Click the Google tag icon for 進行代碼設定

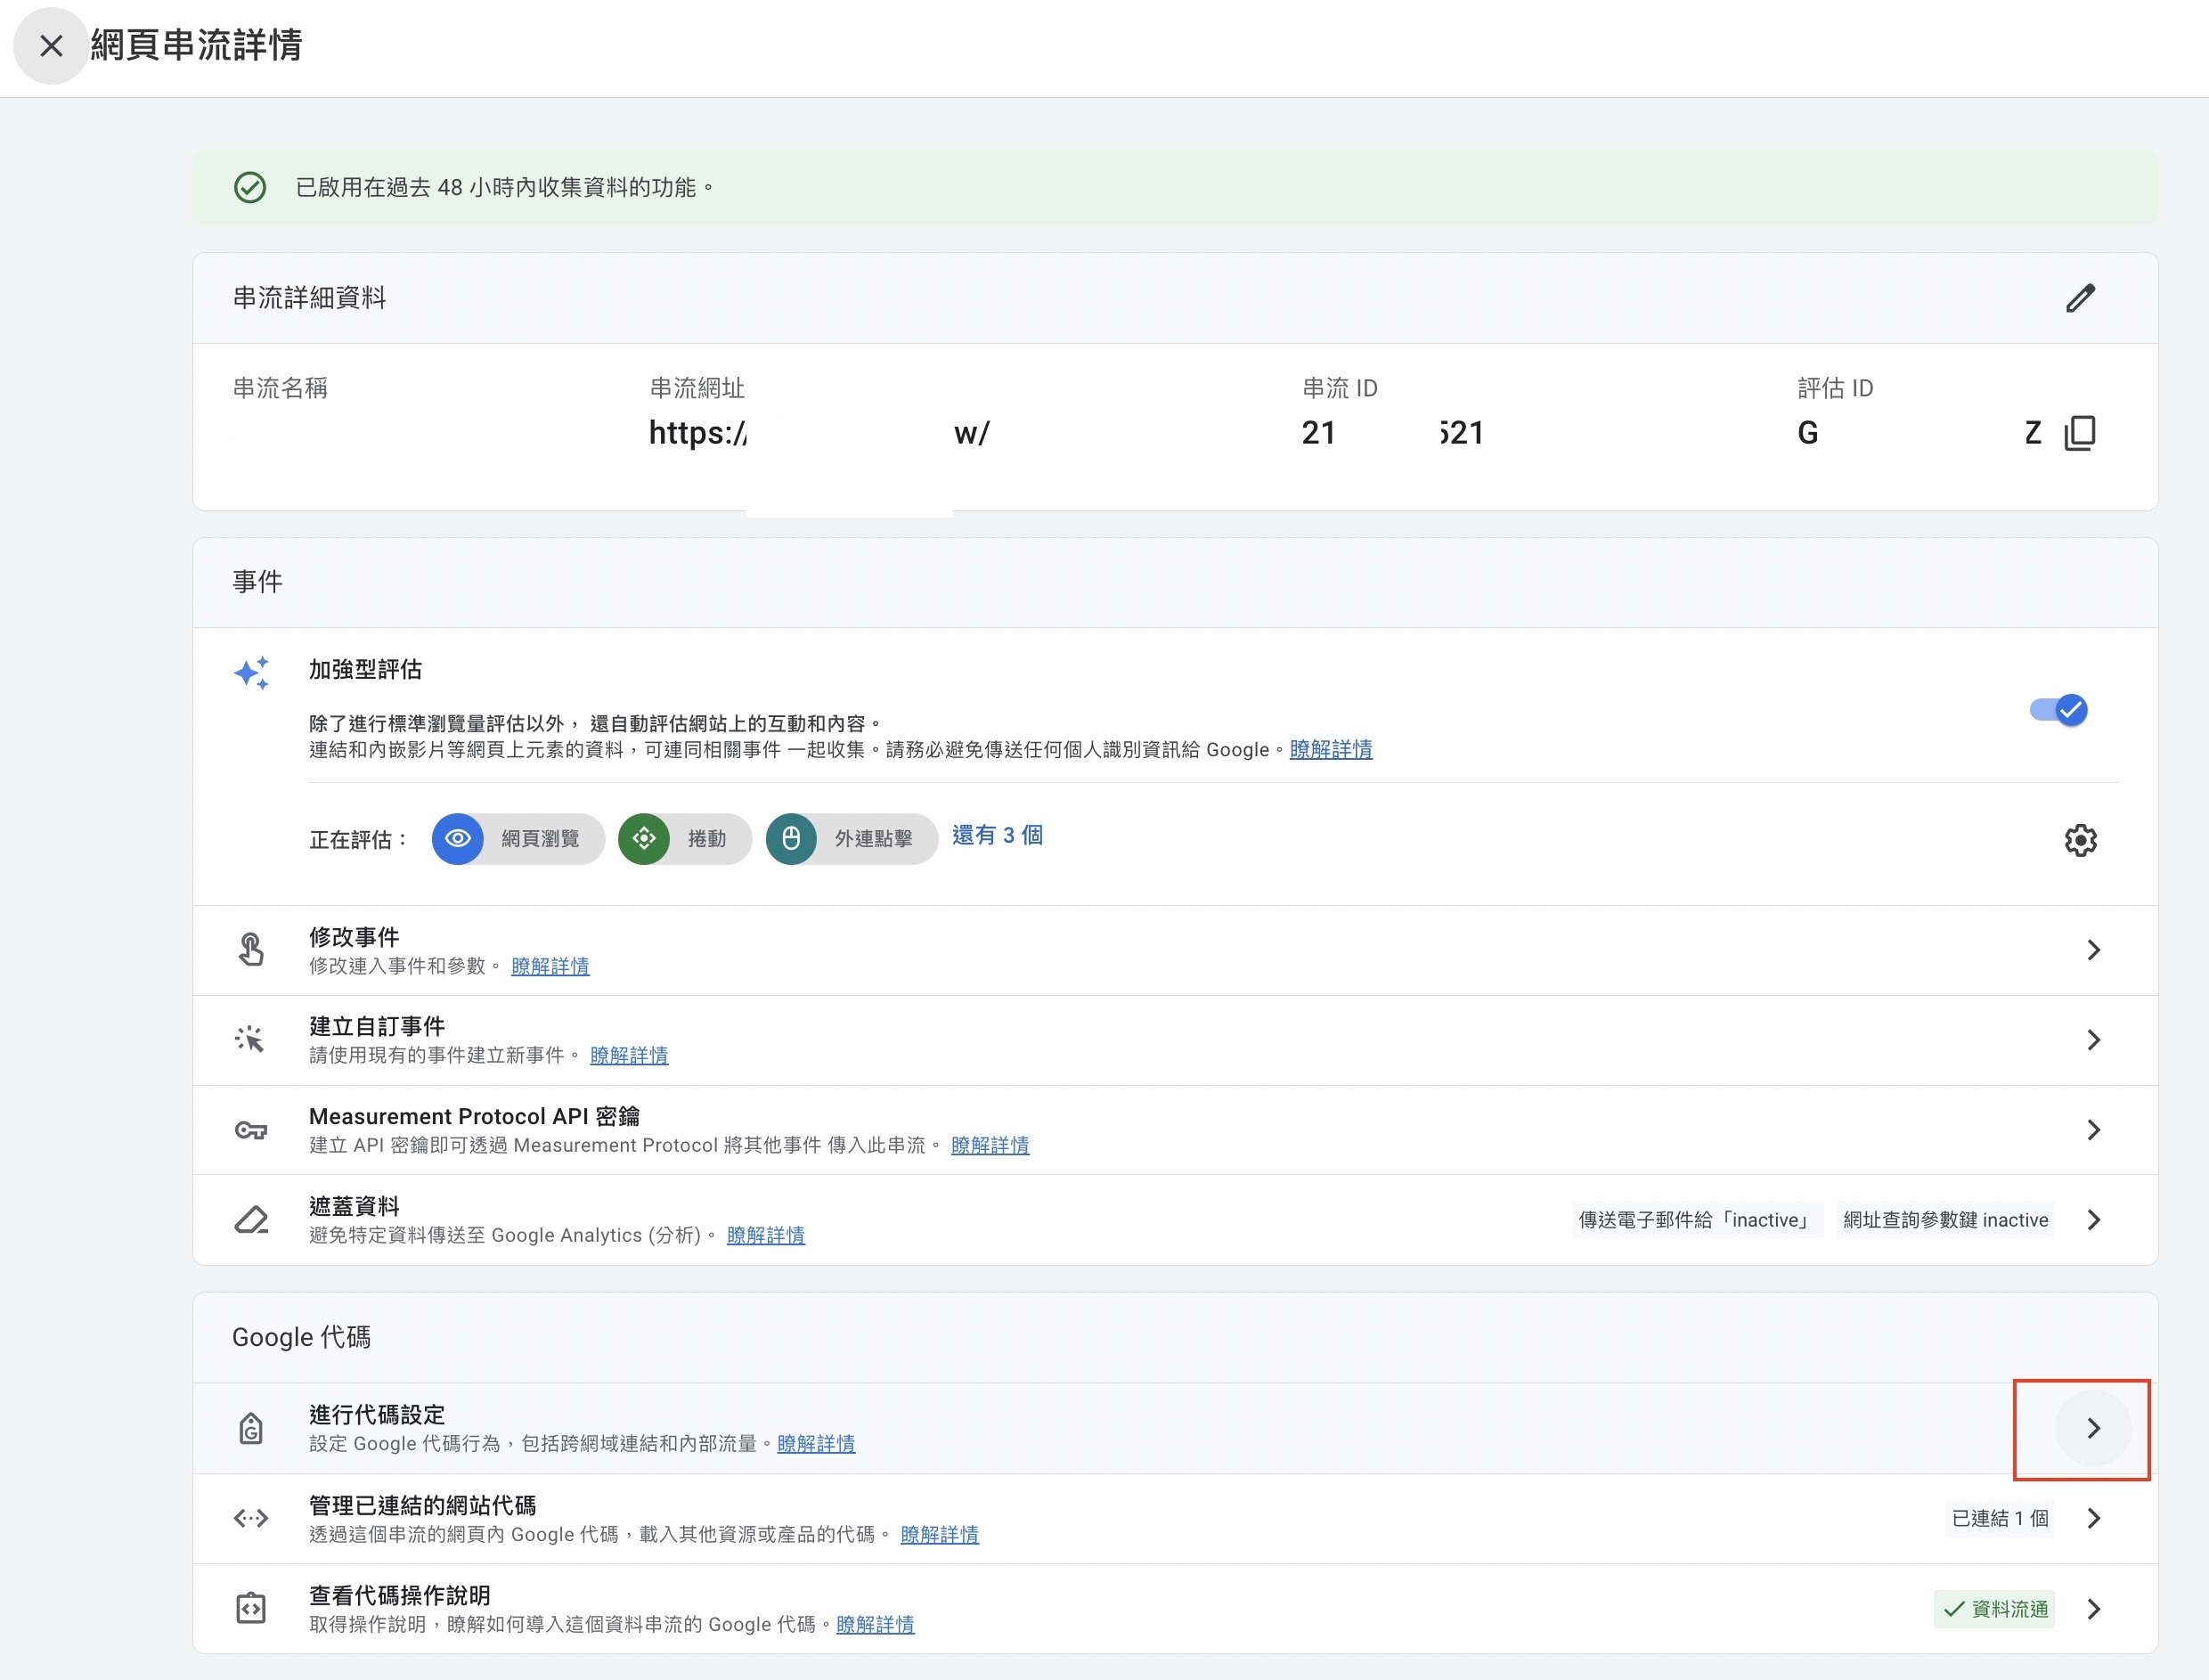[250, 1428]
